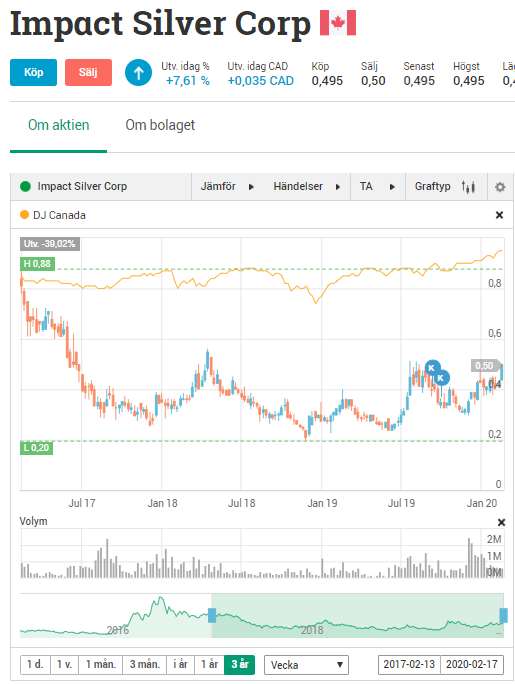Click the Utv. -39,02% label
Screen dimensions: 515x684
point(50,244)
